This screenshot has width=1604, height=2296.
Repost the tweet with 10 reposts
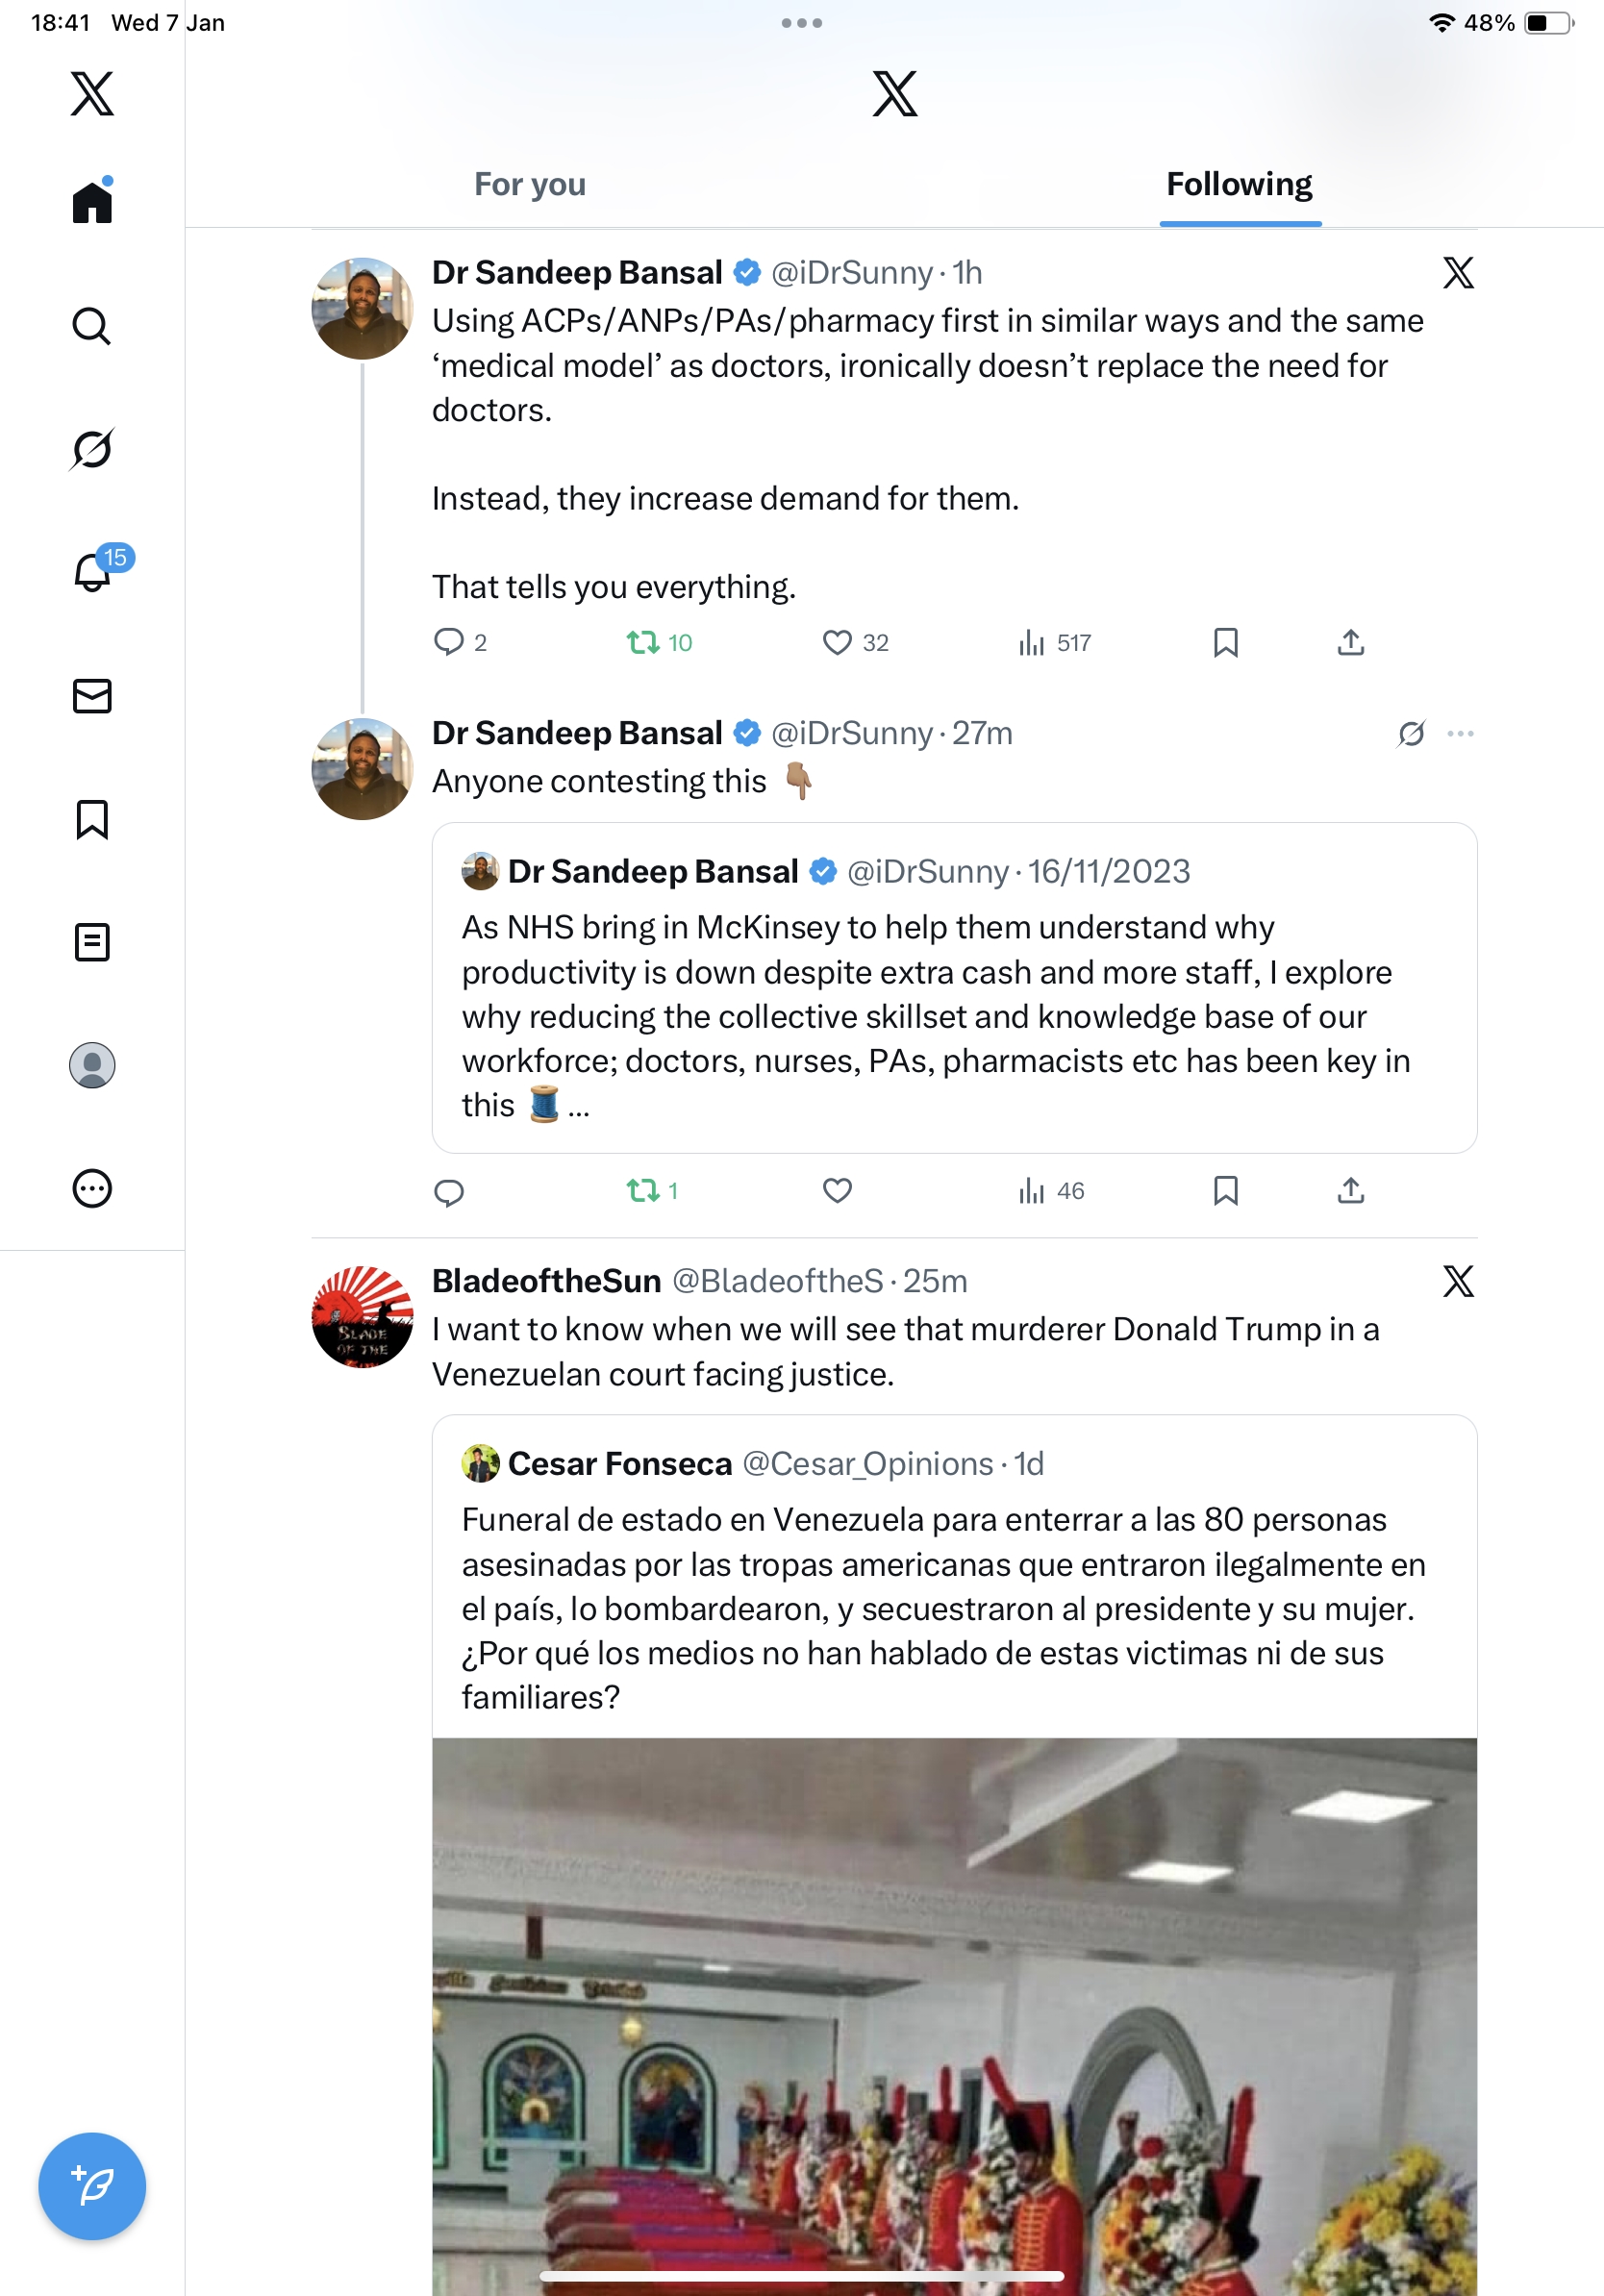pyautogui.click(x=642, y=642)
